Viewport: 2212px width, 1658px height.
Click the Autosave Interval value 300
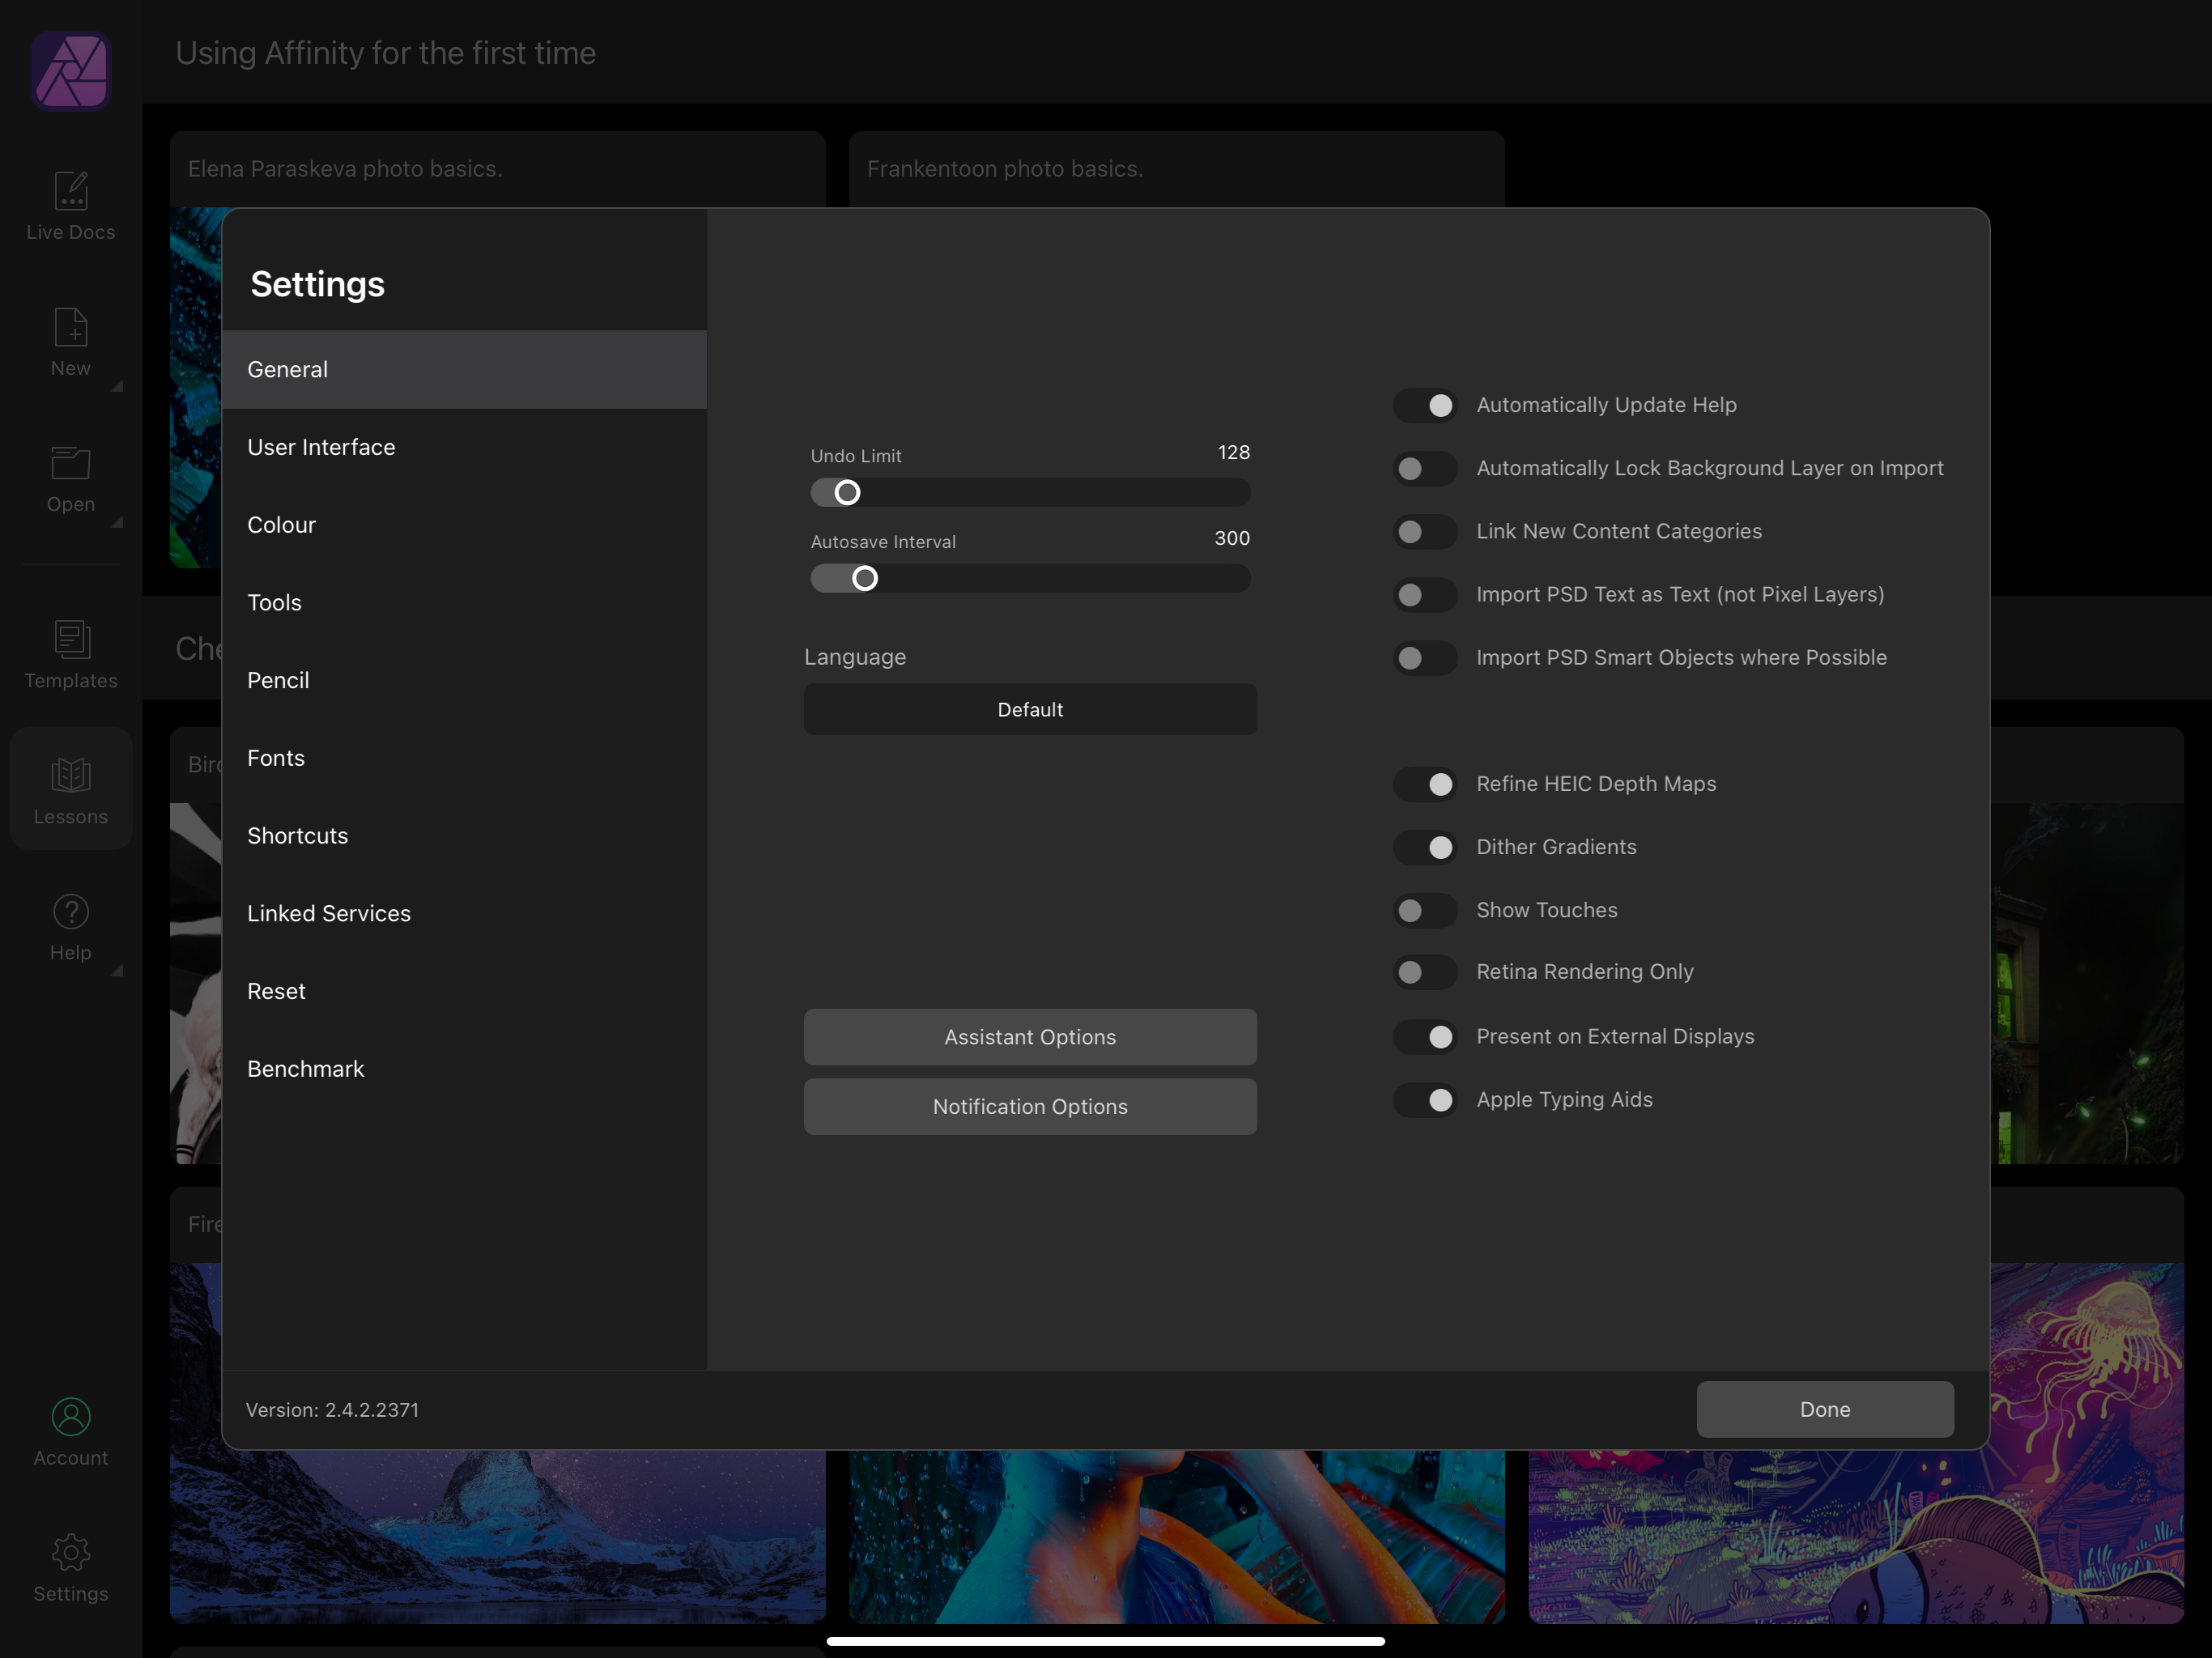[x=1232, y=538]
